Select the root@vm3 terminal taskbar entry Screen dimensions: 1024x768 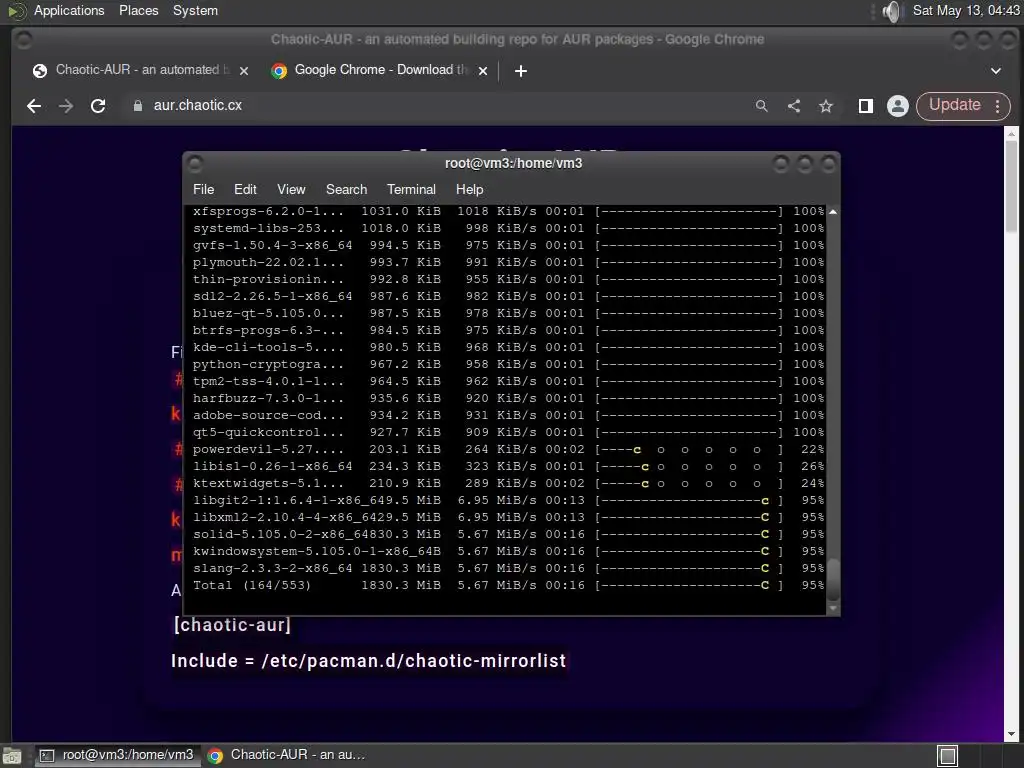coord(118,755)
